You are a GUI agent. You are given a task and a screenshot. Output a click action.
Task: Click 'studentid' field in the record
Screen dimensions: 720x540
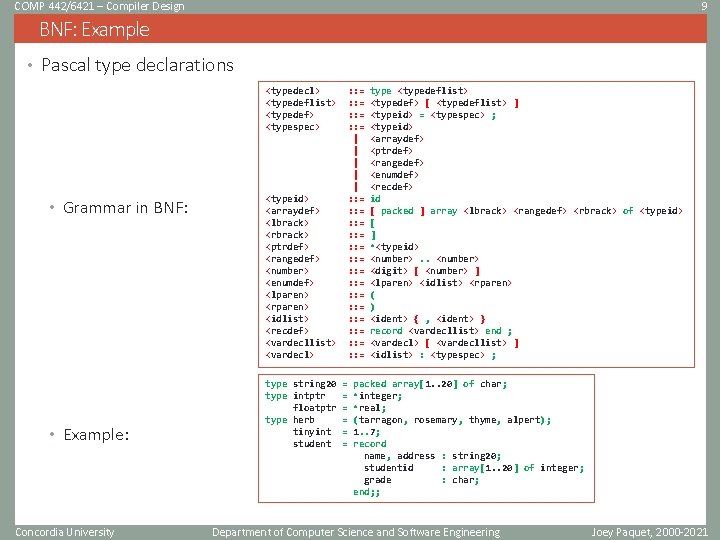point(388,468)
